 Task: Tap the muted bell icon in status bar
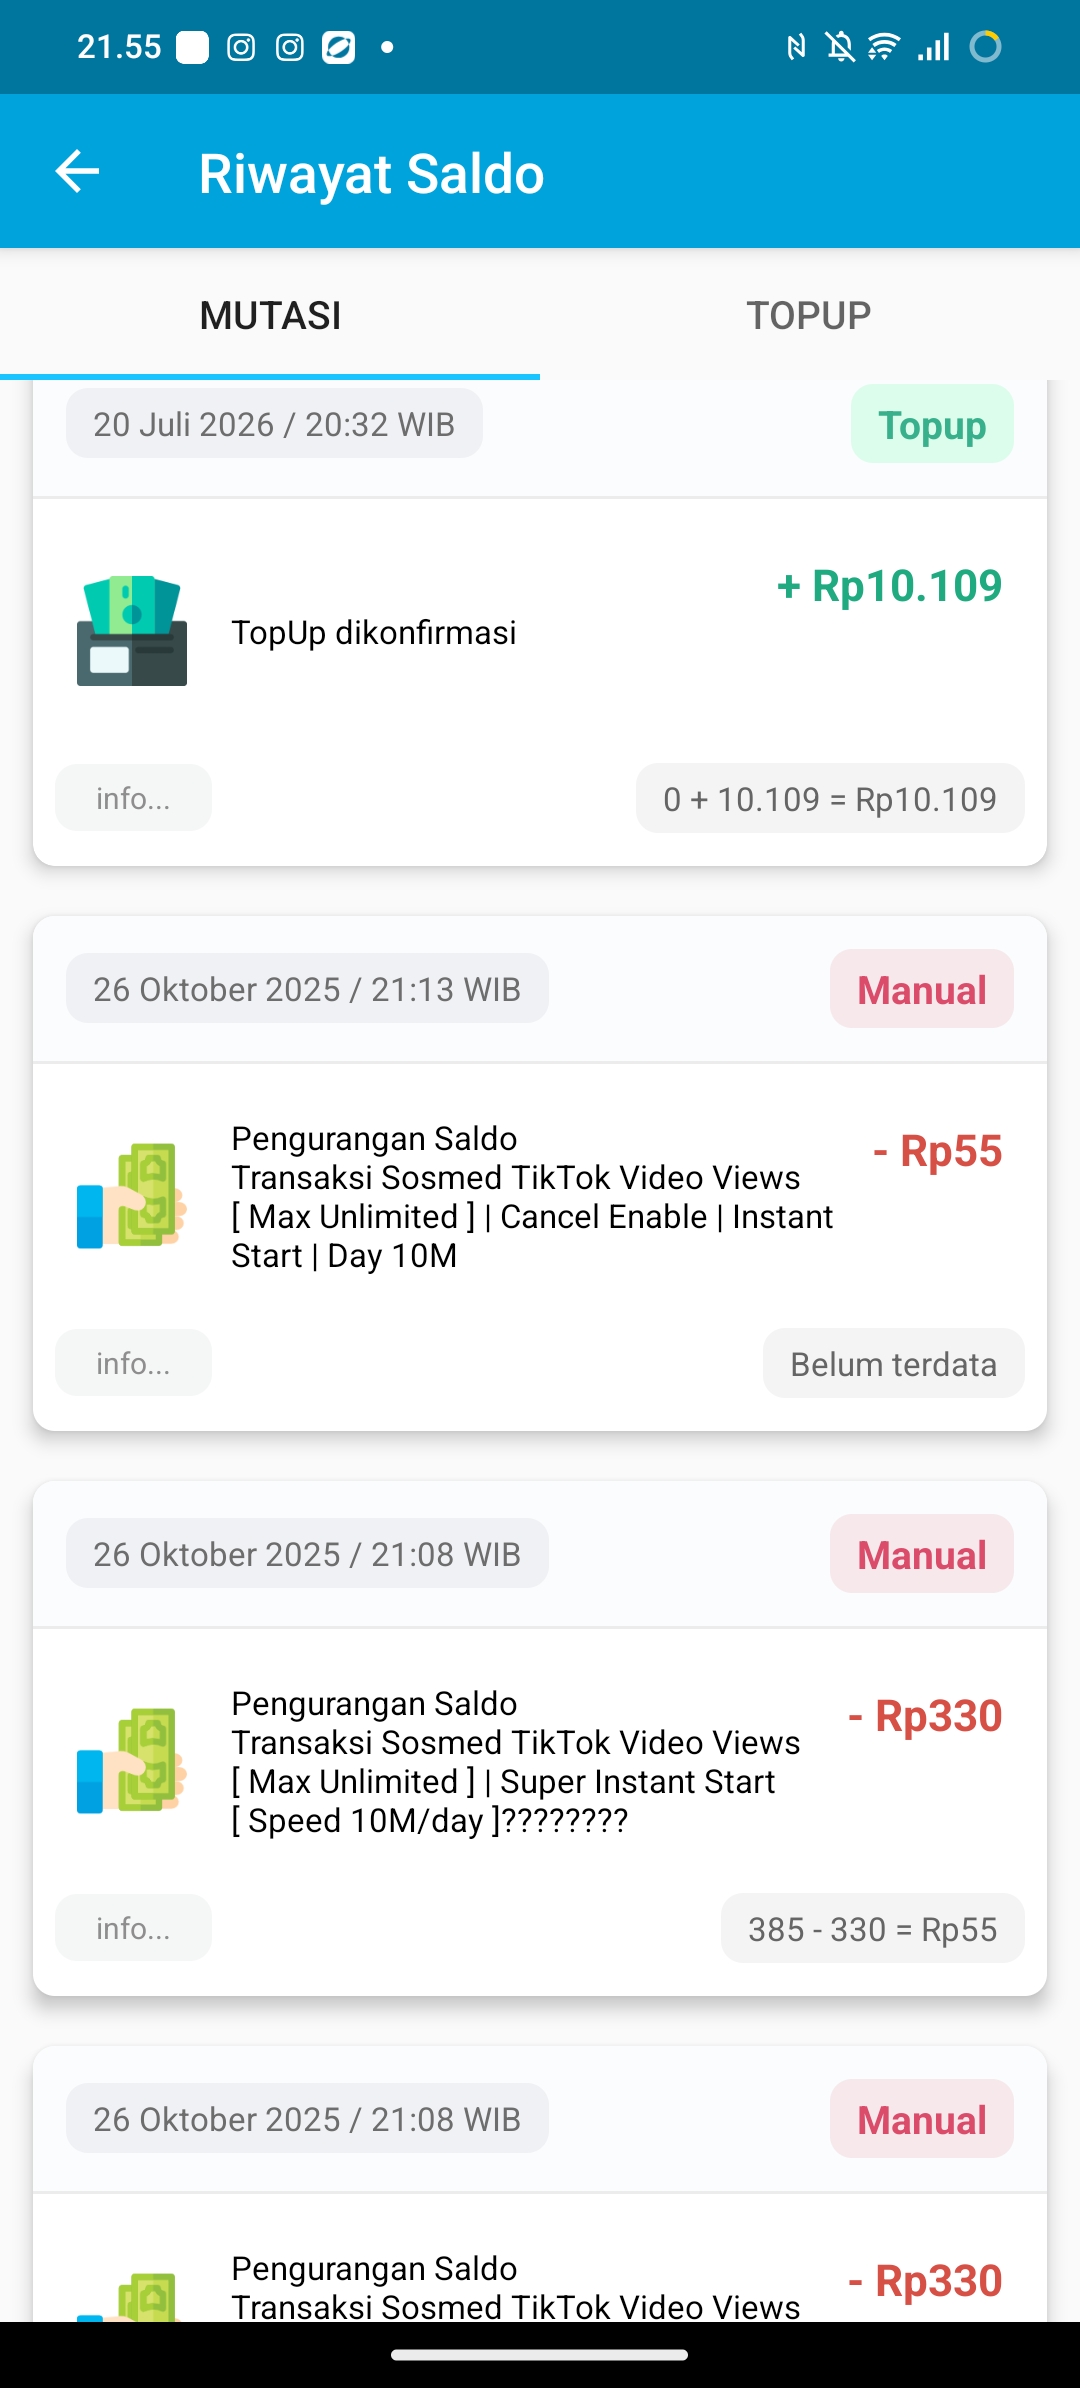840,47
